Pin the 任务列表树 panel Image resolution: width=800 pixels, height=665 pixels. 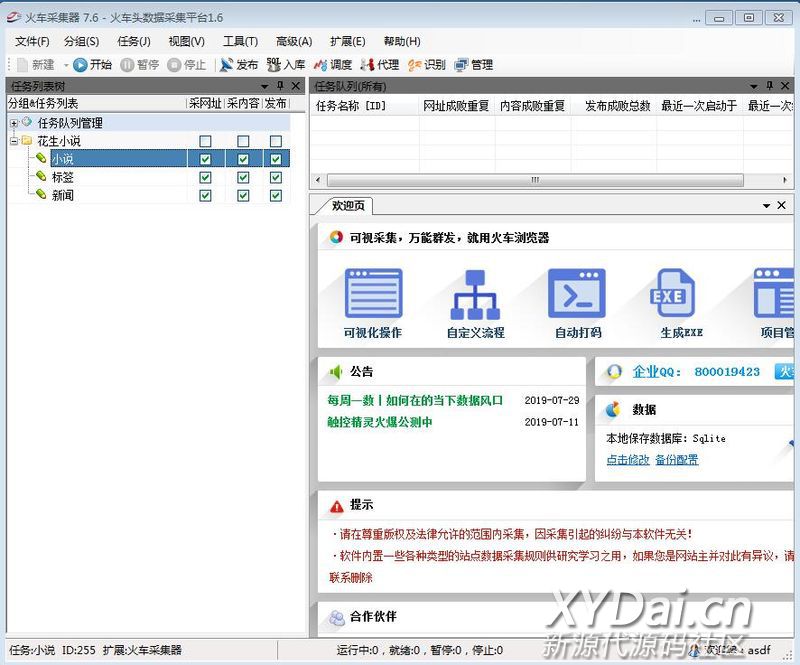point(280,85)
